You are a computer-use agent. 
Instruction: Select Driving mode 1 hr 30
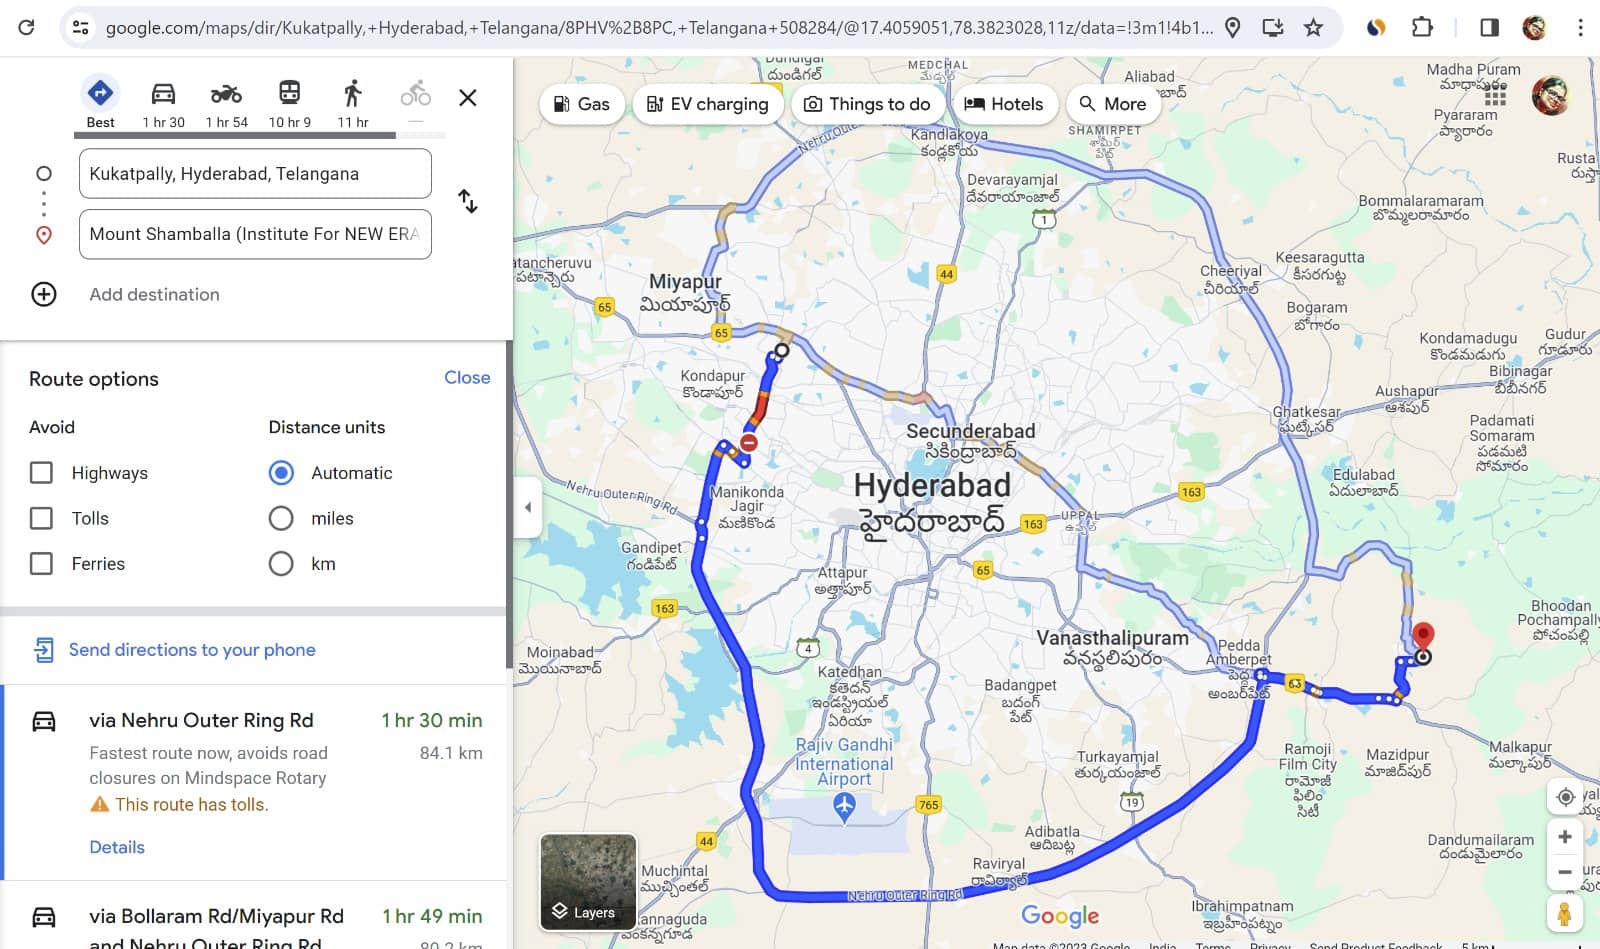tap(163, 103)
